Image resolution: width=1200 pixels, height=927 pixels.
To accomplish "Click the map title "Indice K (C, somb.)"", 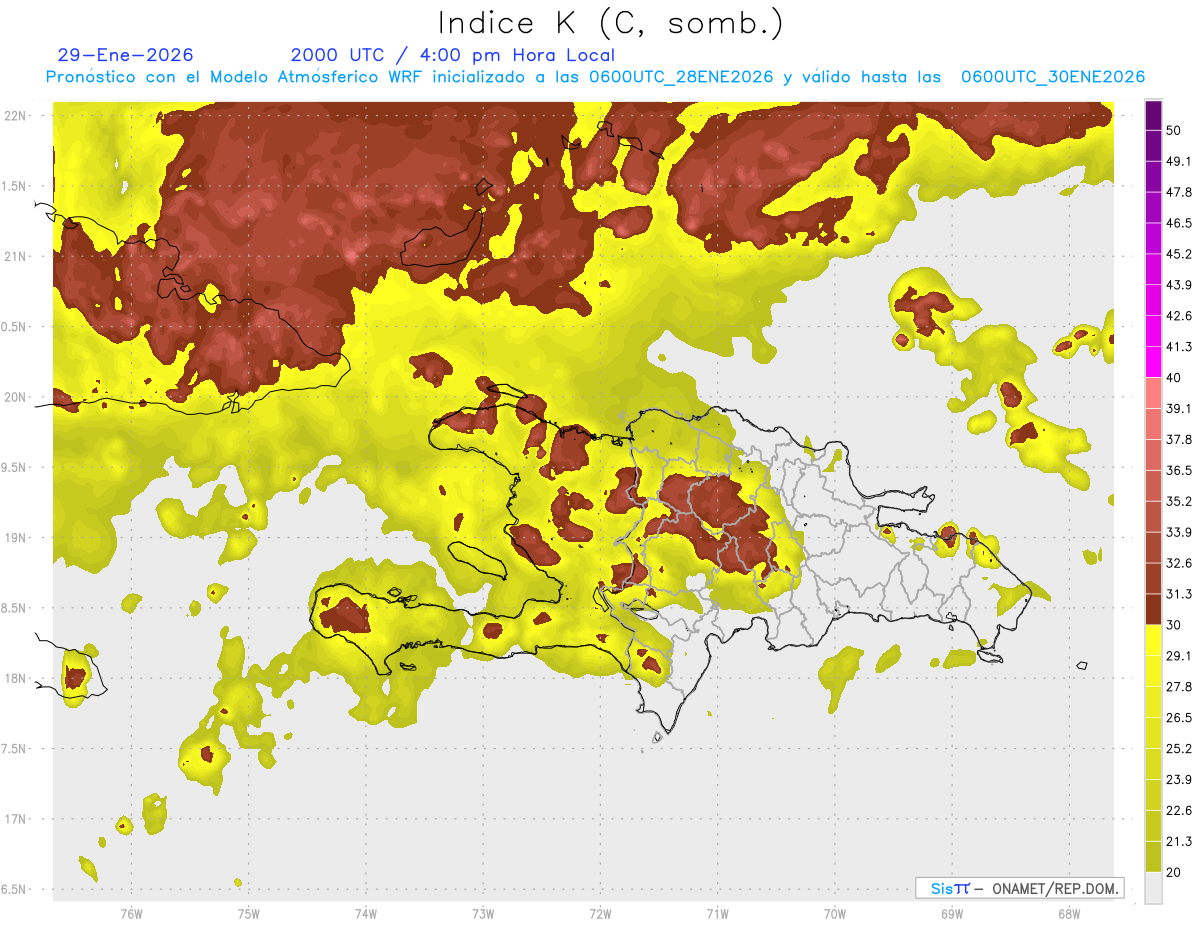I will click(x=610, y=23).
